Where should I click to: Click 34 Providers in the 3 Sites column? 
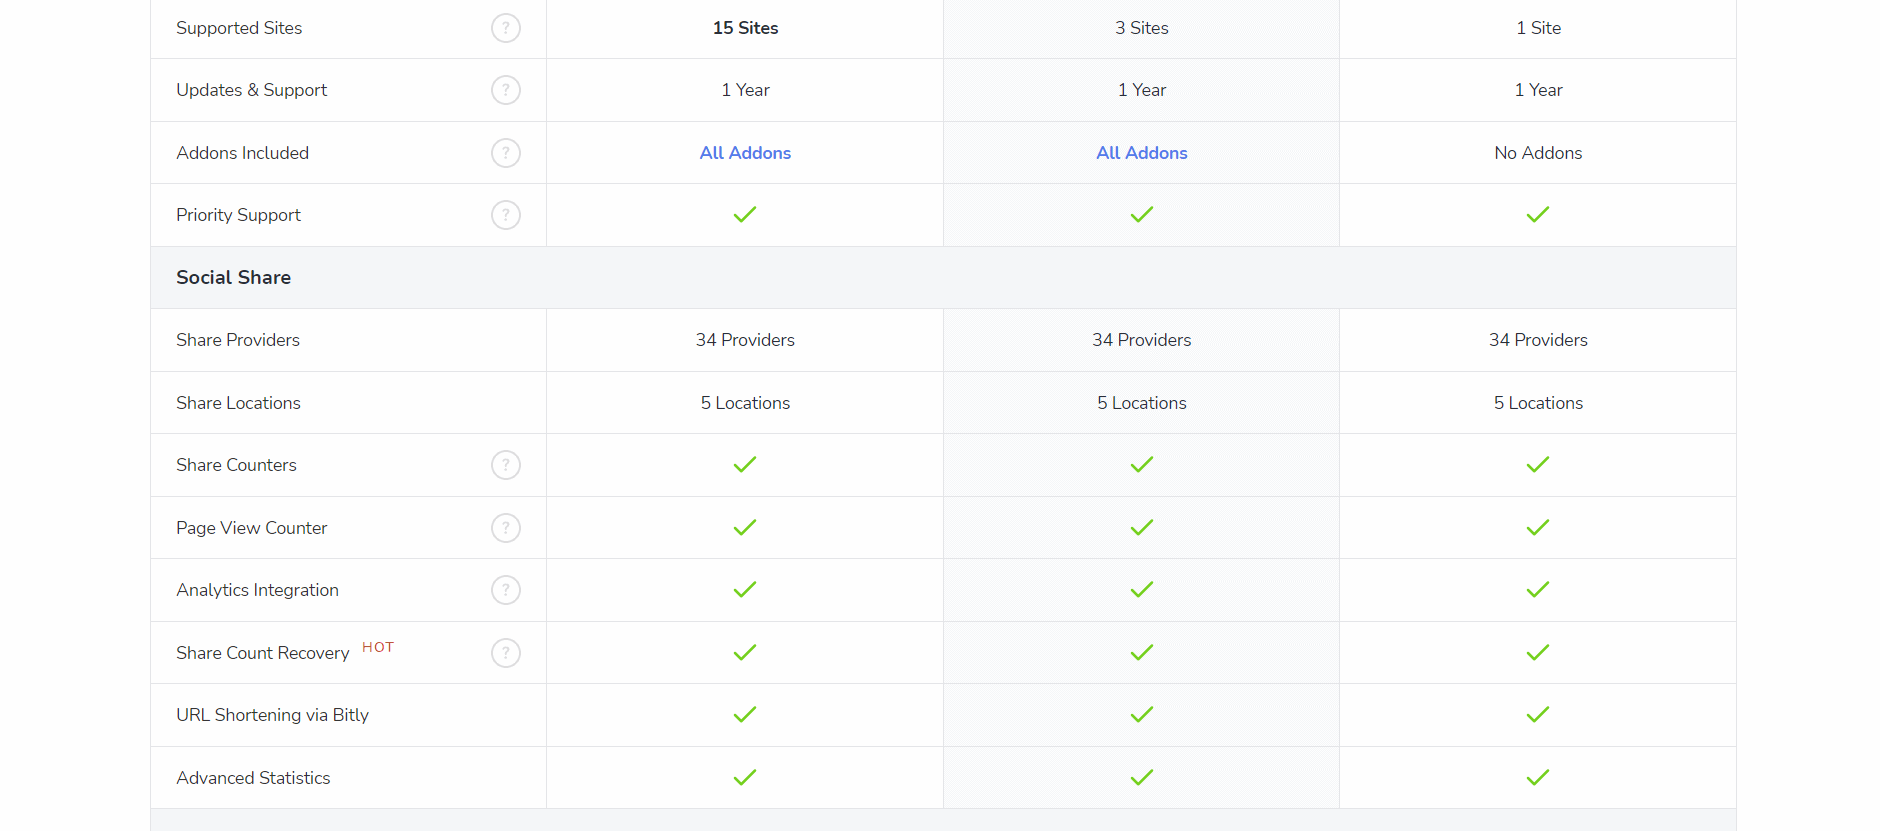click(x=1142, y=340)
